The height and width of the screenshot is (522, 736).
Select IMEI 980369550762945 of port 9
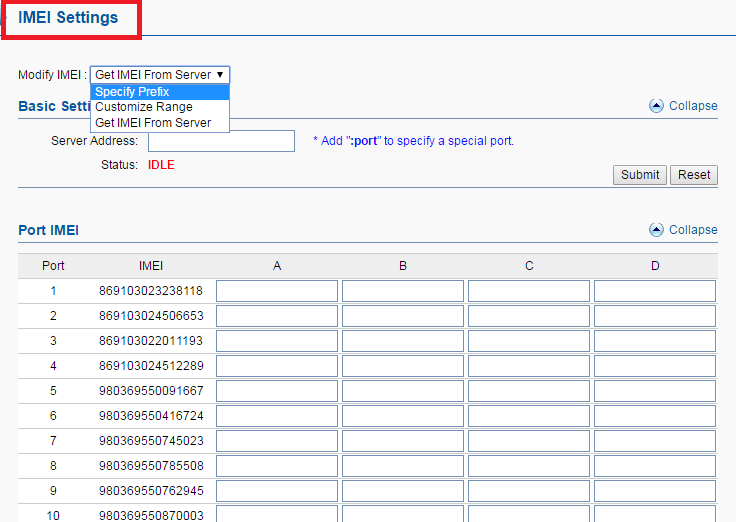(x=151, y=491)
